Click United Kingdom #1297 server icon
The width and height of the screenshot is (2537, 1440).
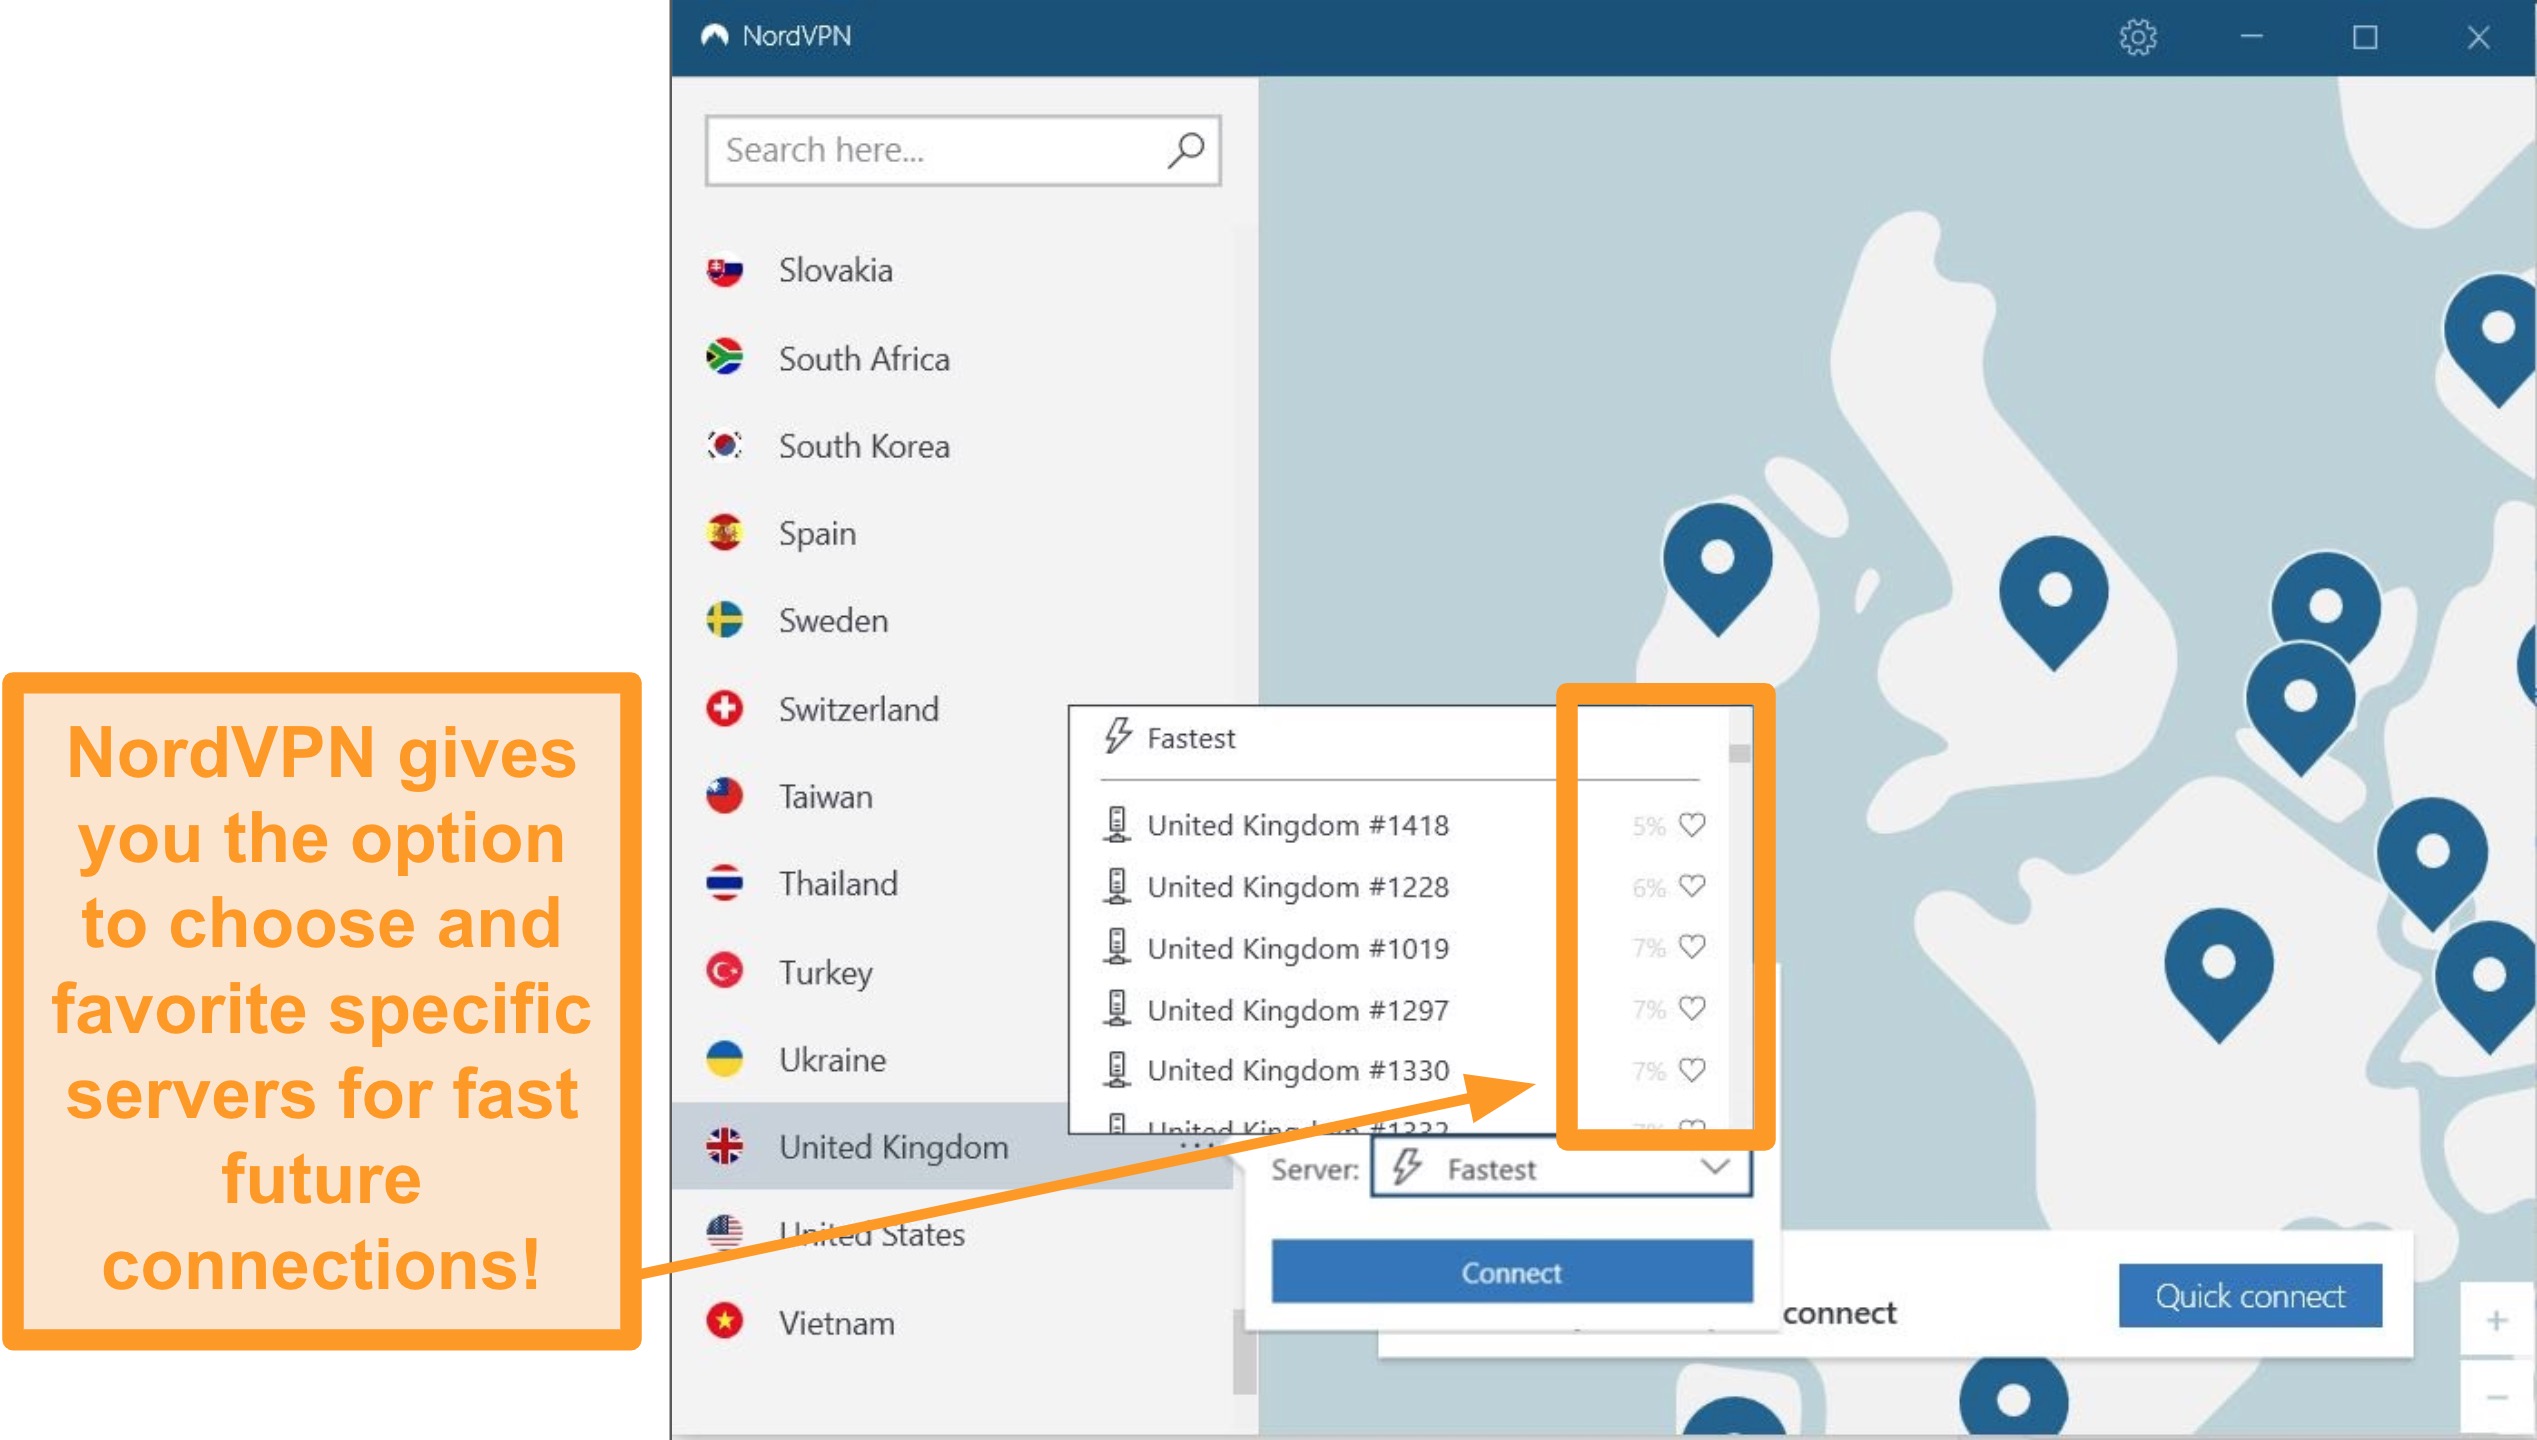(x=1117, y=1009)
